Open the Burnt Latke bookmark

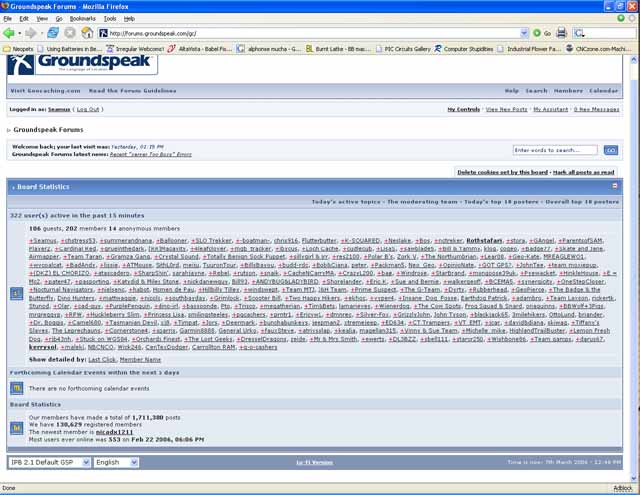pyautogui.click(x=338, y=49)
